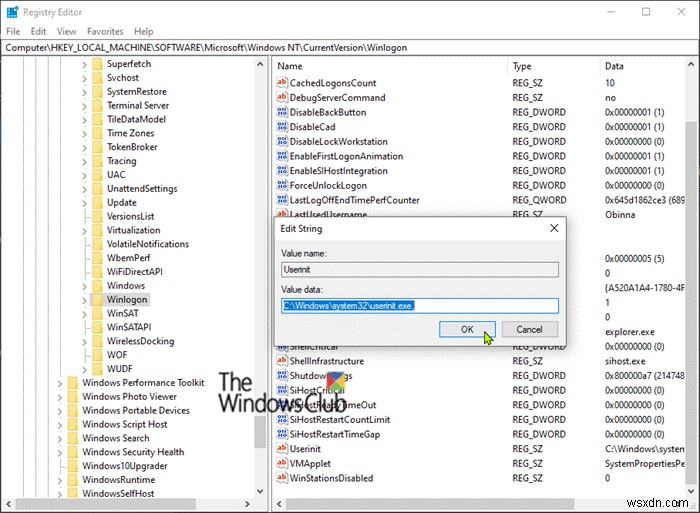Click the values pane horizontal scrollbar thumb
Screen dimensions: 700x513
429,504
